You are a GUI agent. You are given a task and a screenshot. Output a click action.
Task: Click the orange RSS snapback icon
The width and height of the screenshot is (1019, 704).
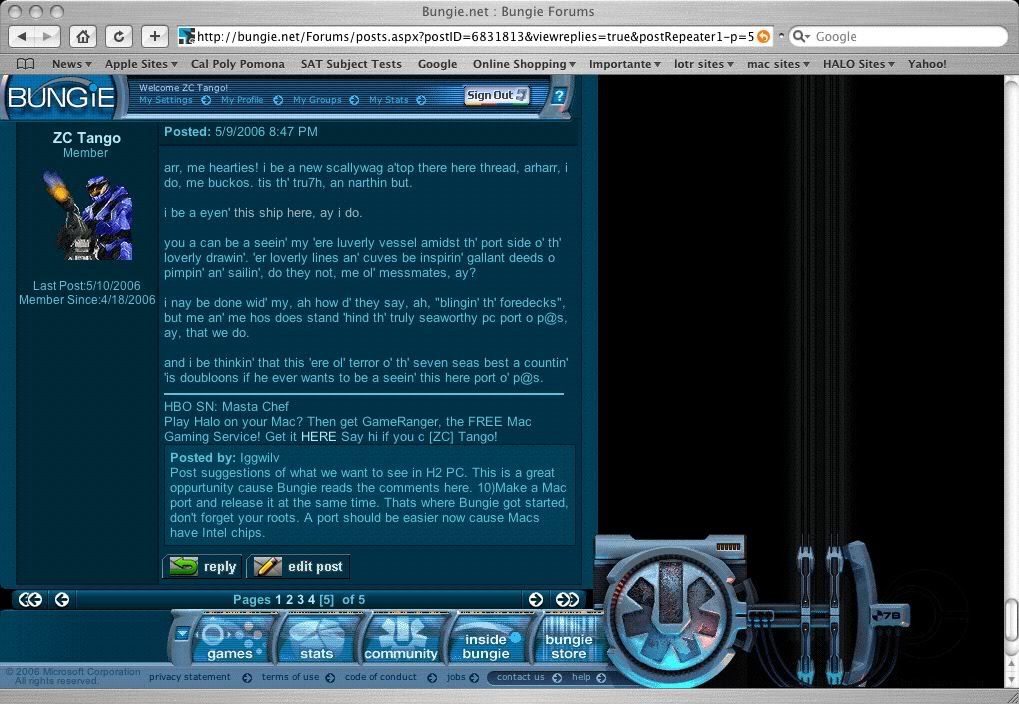point(764,37)
